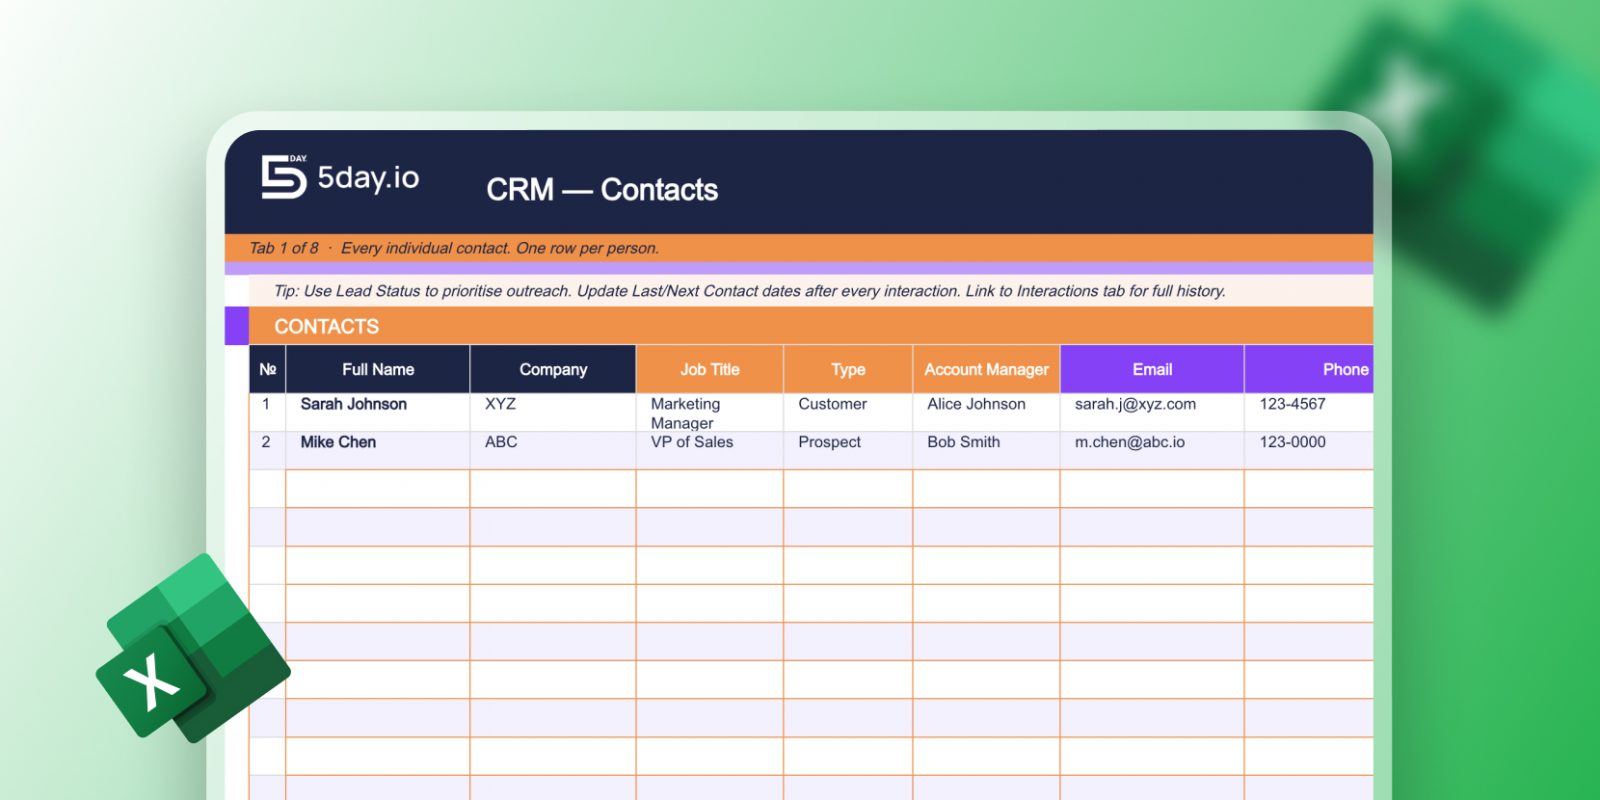Select the 'Prospect' type cell

(x=848, y=450)
